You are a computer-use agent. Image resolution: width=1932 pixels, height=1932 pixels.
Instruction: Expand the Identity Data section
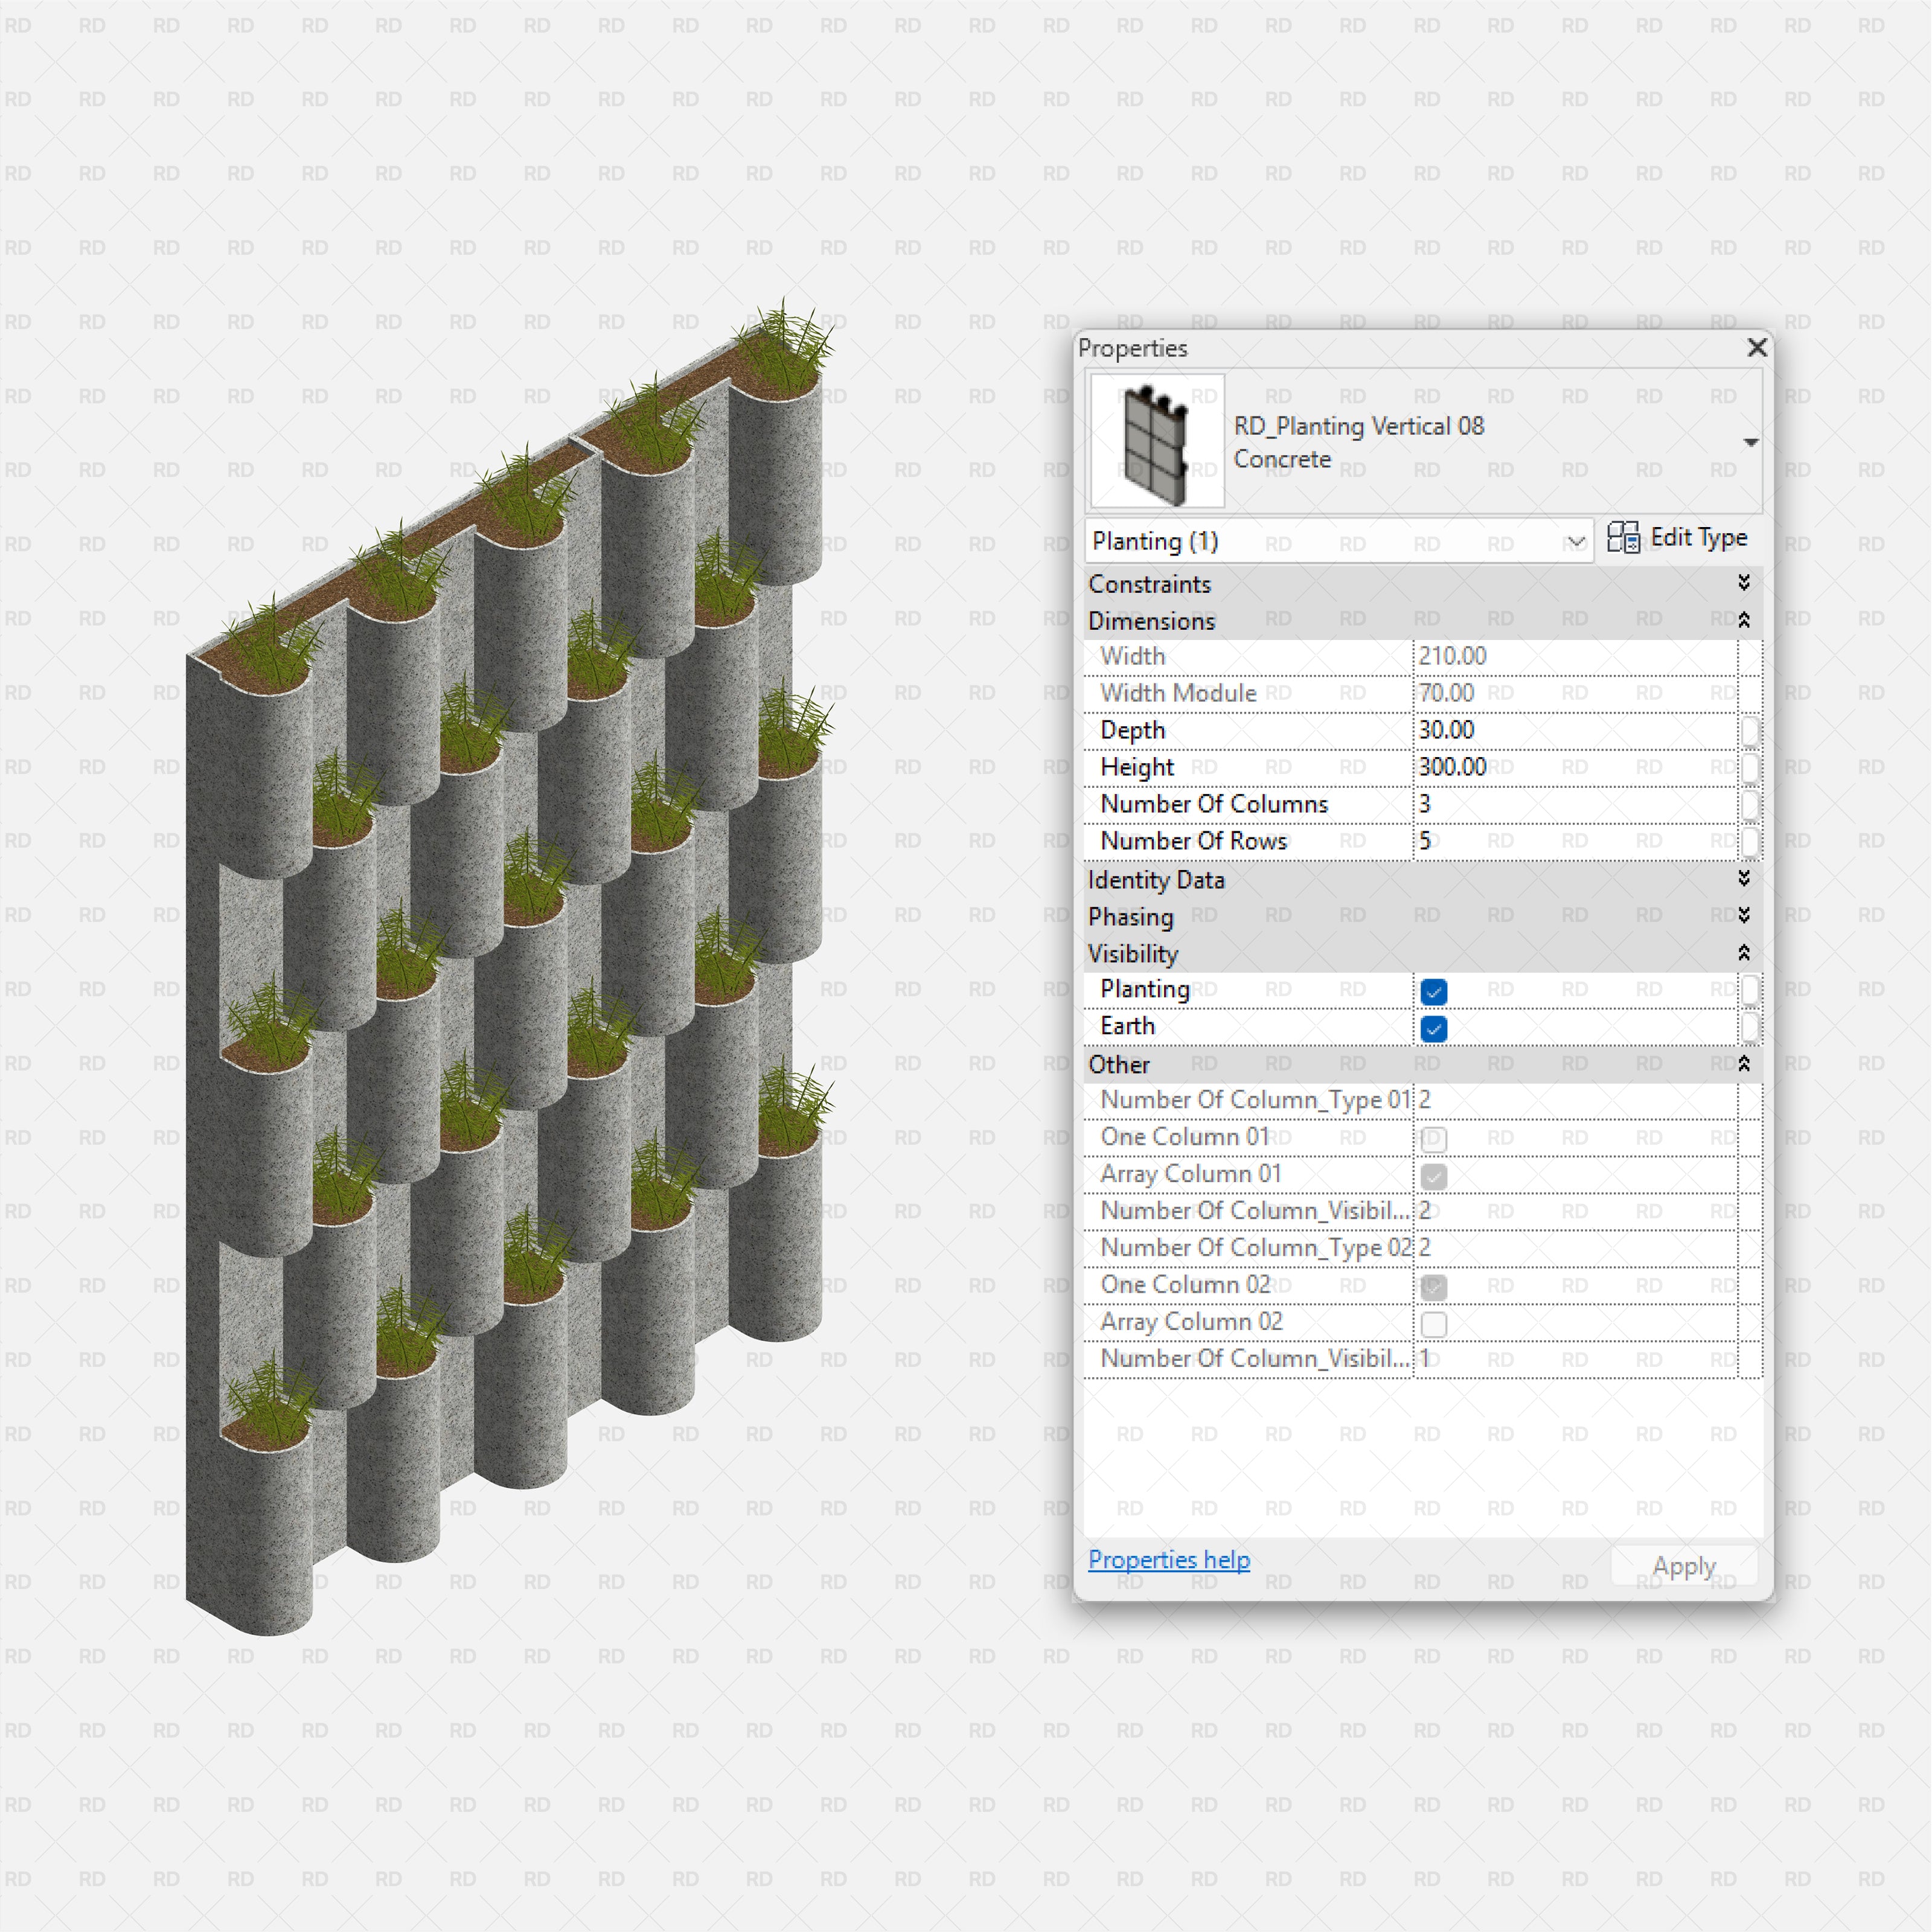click(x=1744, y=879)
